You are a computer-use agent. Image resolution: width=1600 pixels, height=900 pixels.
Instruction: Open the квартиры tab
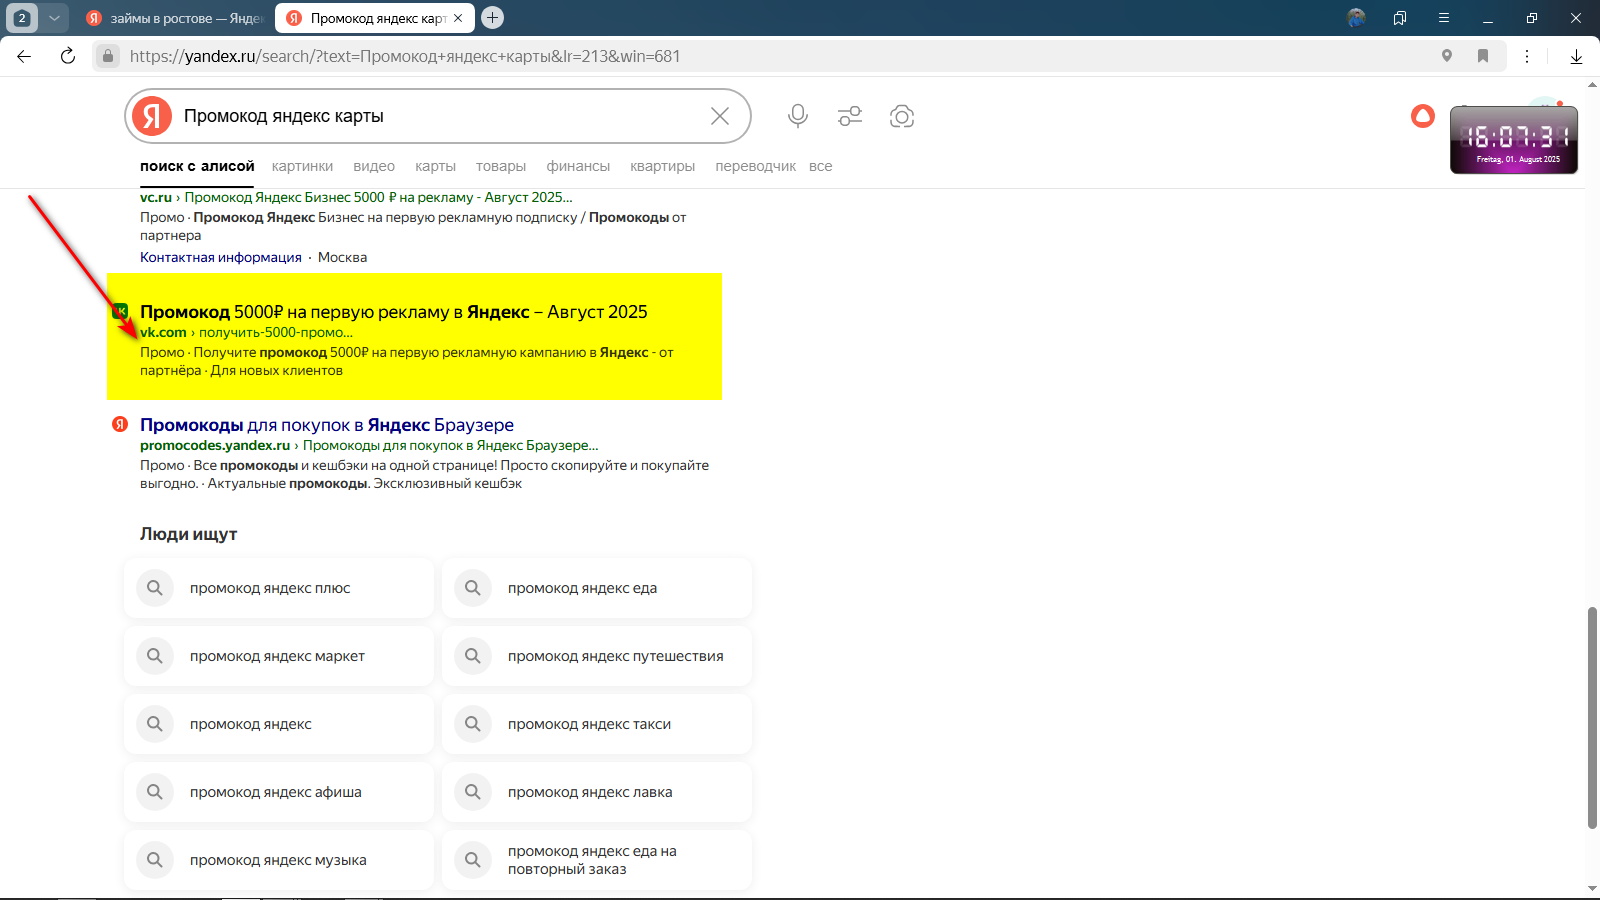pos(662,166)
